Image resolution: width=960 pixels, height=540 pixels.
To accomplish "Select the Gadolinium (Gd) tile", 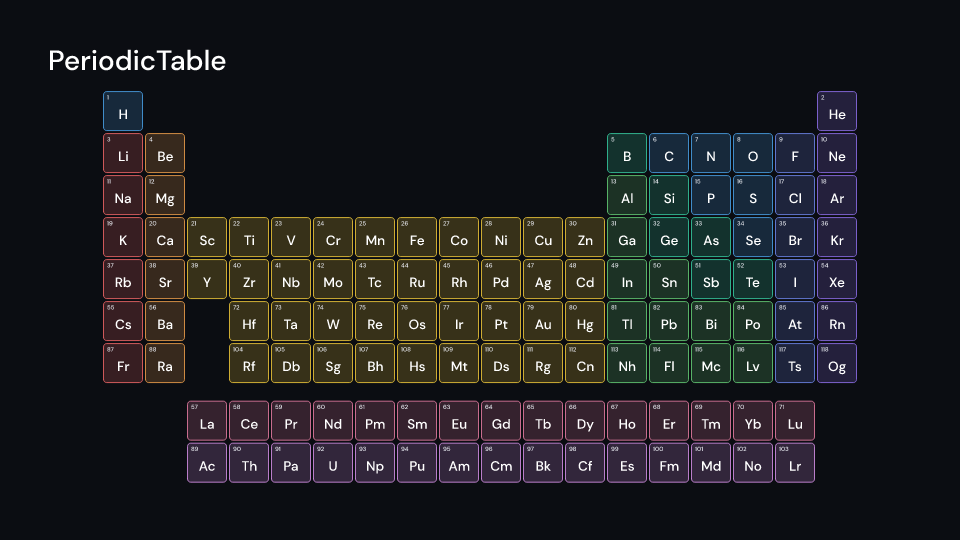I will (x=501, y=421).
